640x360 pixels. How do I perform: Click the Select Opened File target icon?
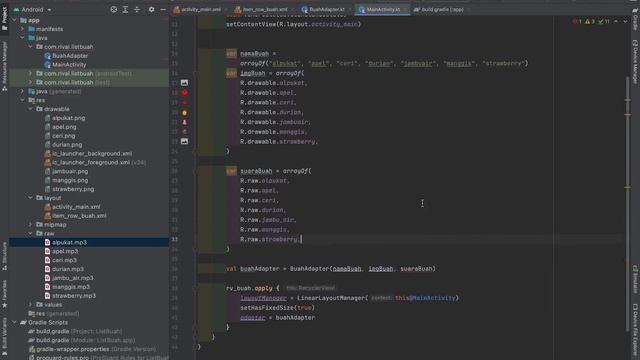pyautogui.click(x=113, y=9)
